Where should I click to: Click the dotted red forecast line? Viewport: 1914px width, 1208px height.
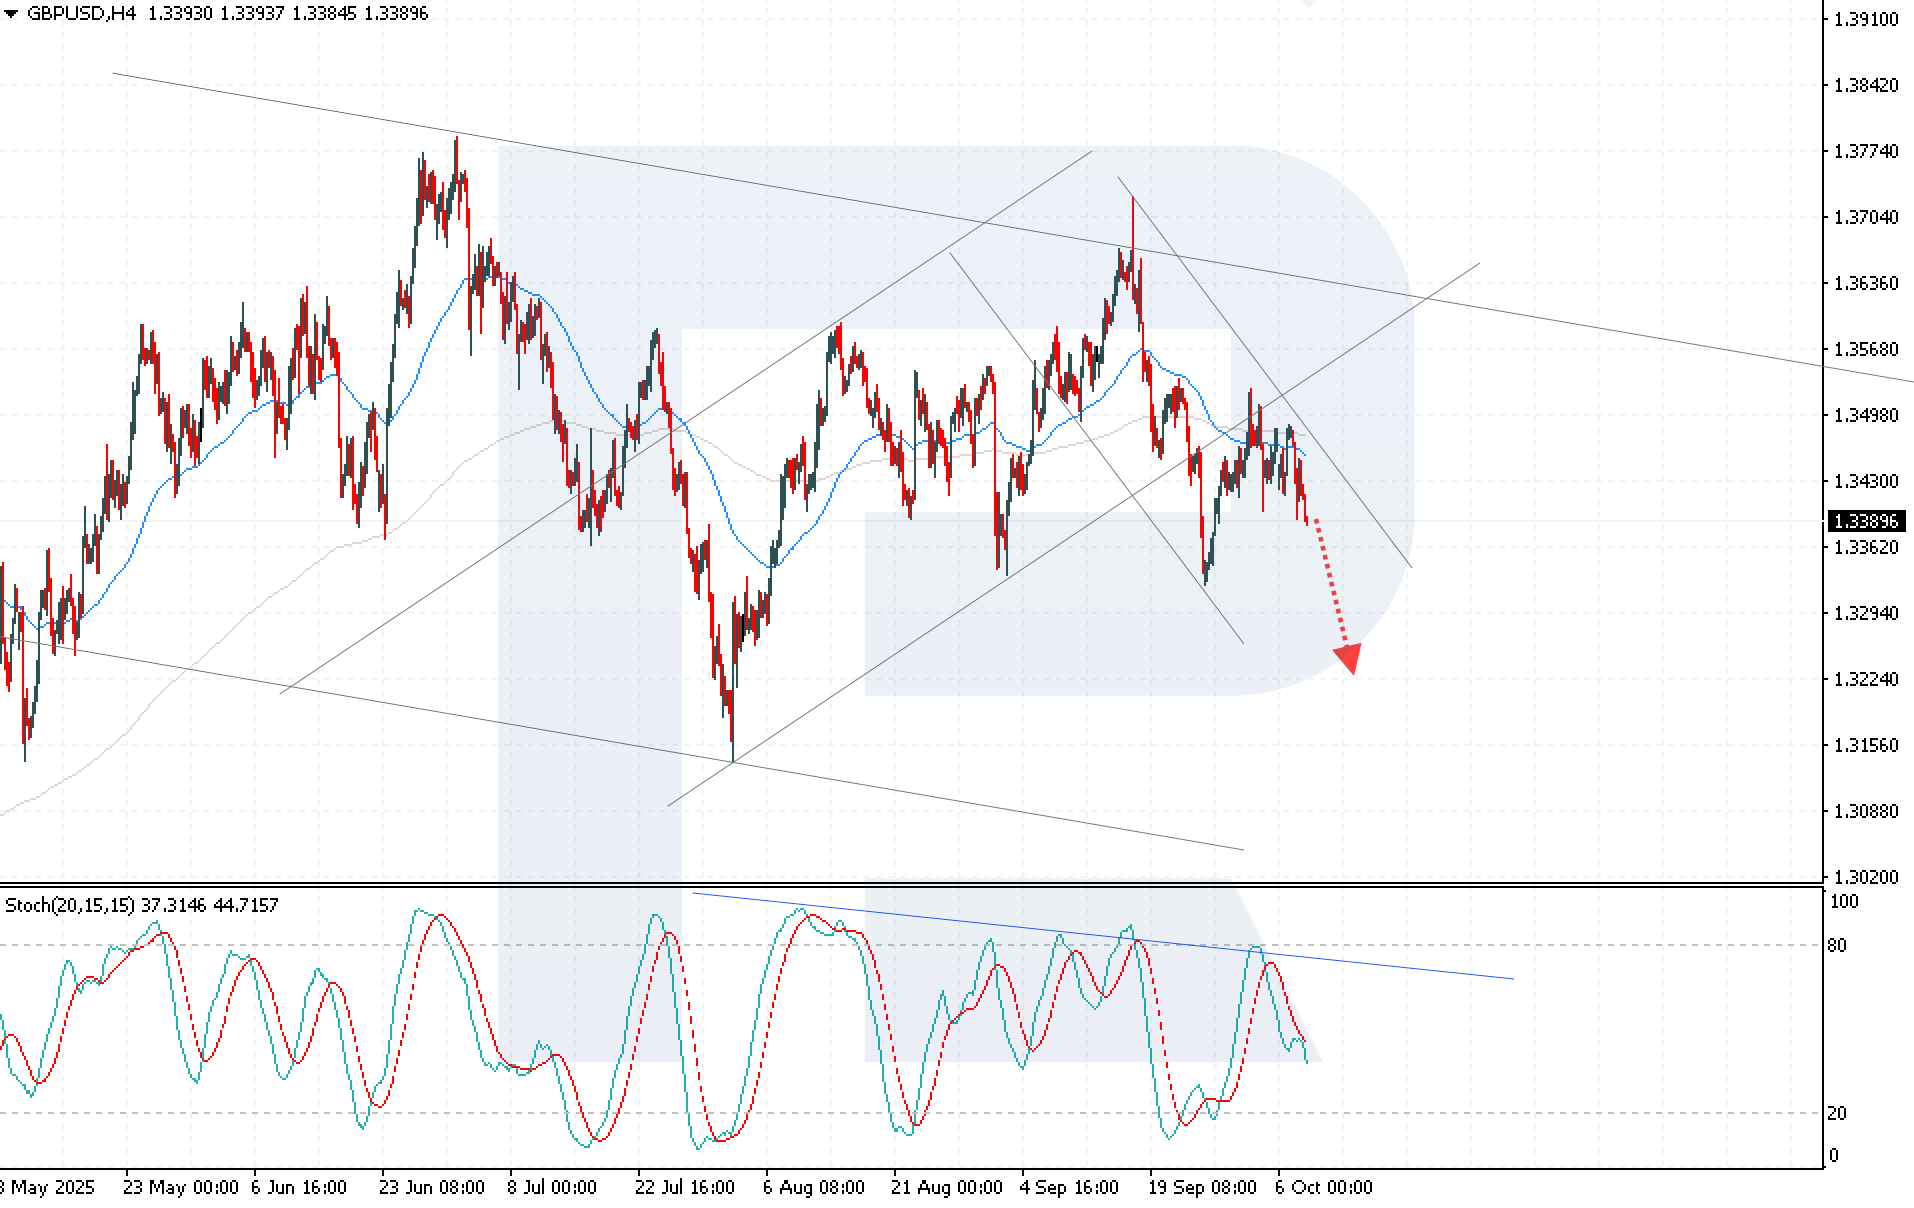click(1329, 580)
